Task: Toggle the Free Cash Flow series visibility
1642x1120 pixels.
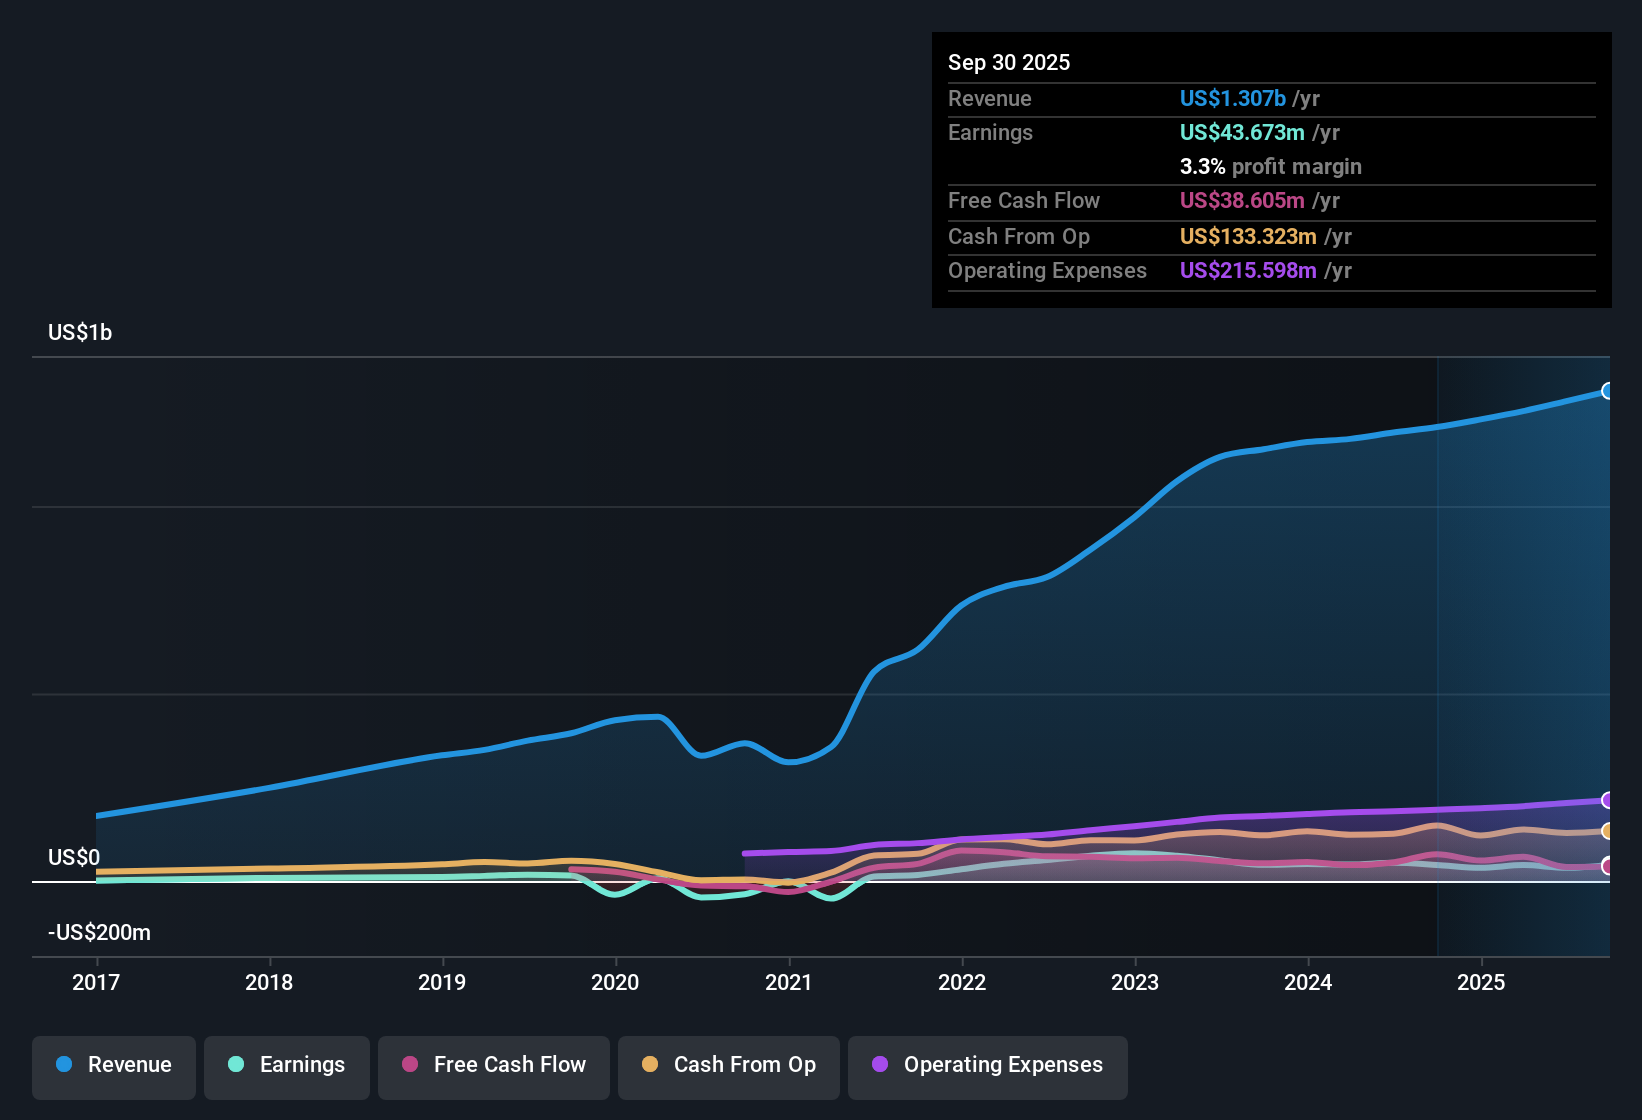Action: pyautogui.click(x=493, y=1067)
